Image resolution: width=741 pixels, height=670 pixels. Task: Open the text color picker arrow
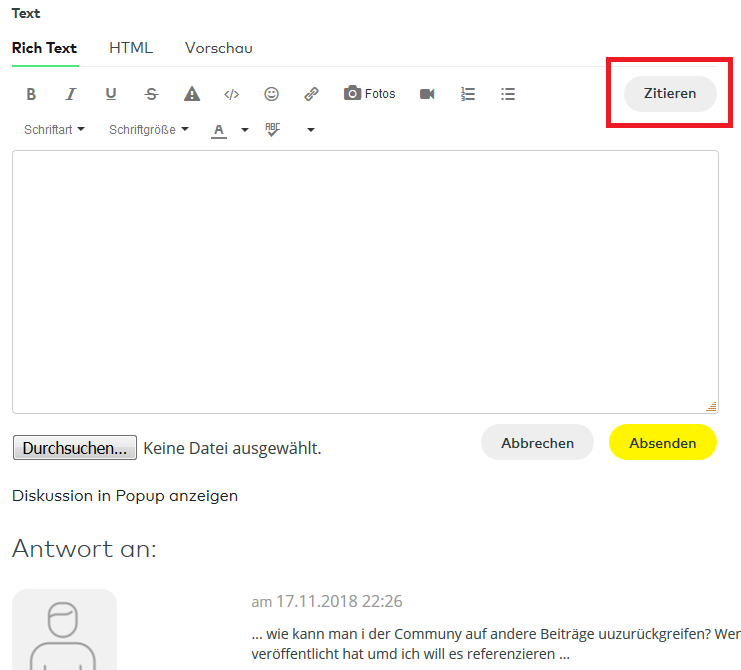(245, 130)
